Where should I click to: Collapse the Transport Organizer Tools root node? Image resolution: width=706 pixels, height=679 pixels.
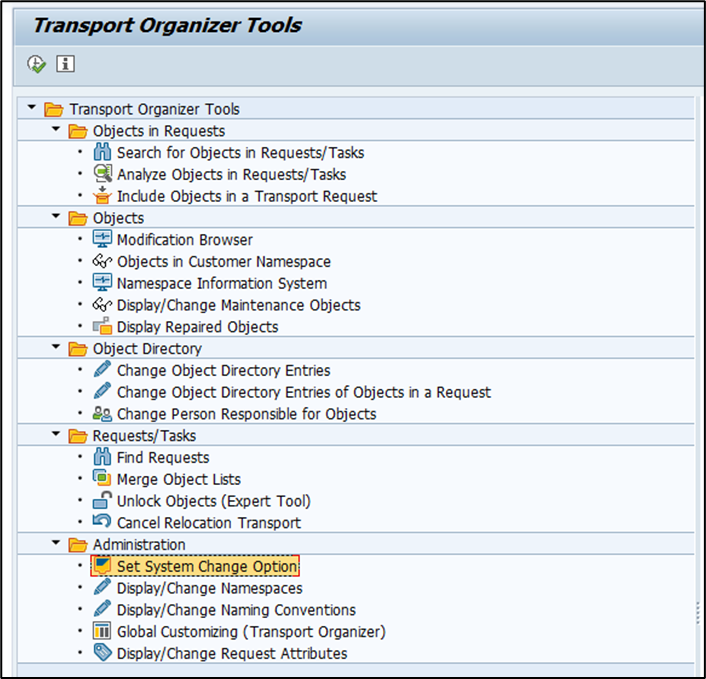[33, 109]
